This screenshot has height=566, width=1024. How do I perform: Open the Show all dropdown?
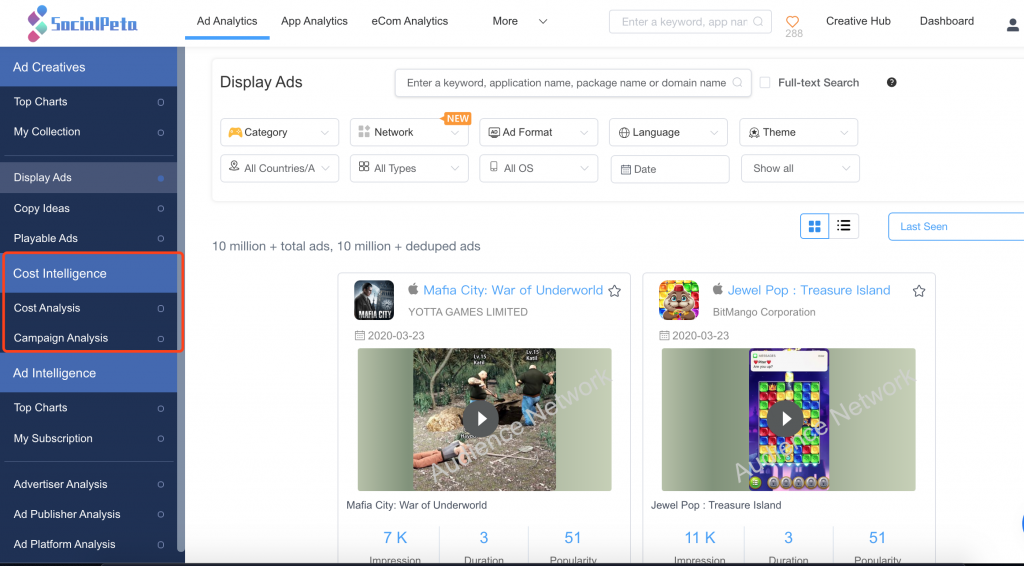tap(800, 168)
